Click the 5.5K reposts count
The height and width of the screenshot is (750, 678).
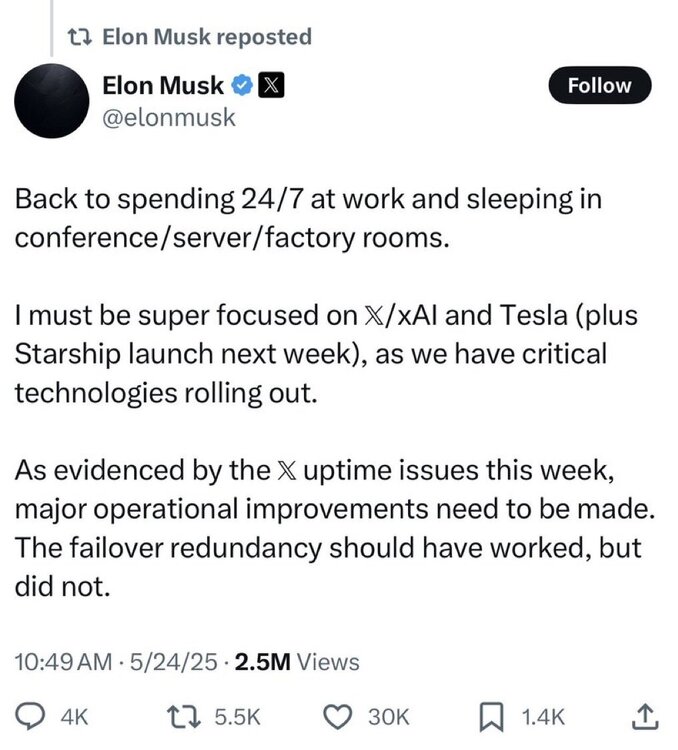pos(240,717)
